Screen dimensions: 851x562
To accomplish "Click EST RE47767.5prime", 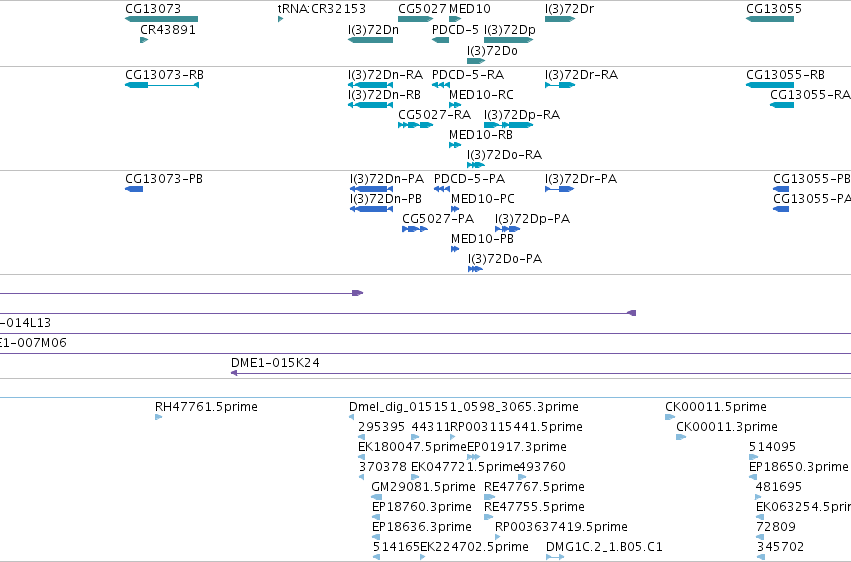I will 489,497.
